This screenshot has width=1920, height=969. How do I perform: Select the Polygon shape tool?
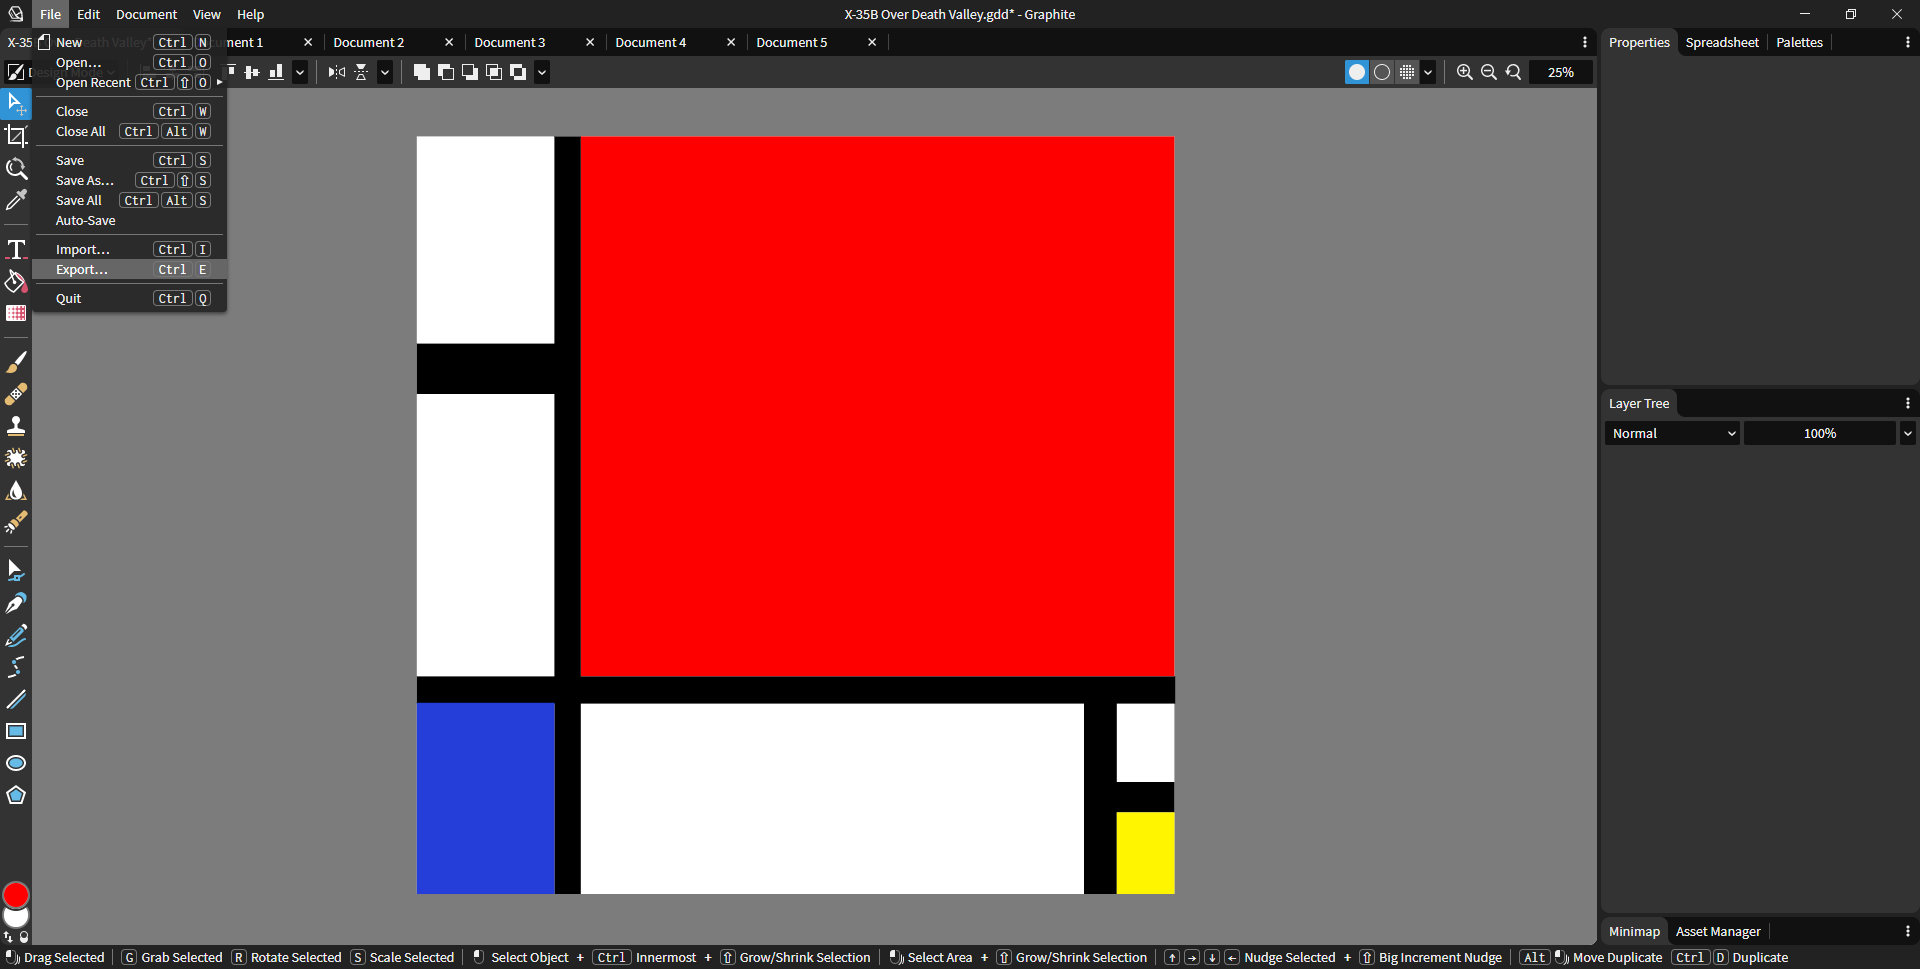coord(16,795)
